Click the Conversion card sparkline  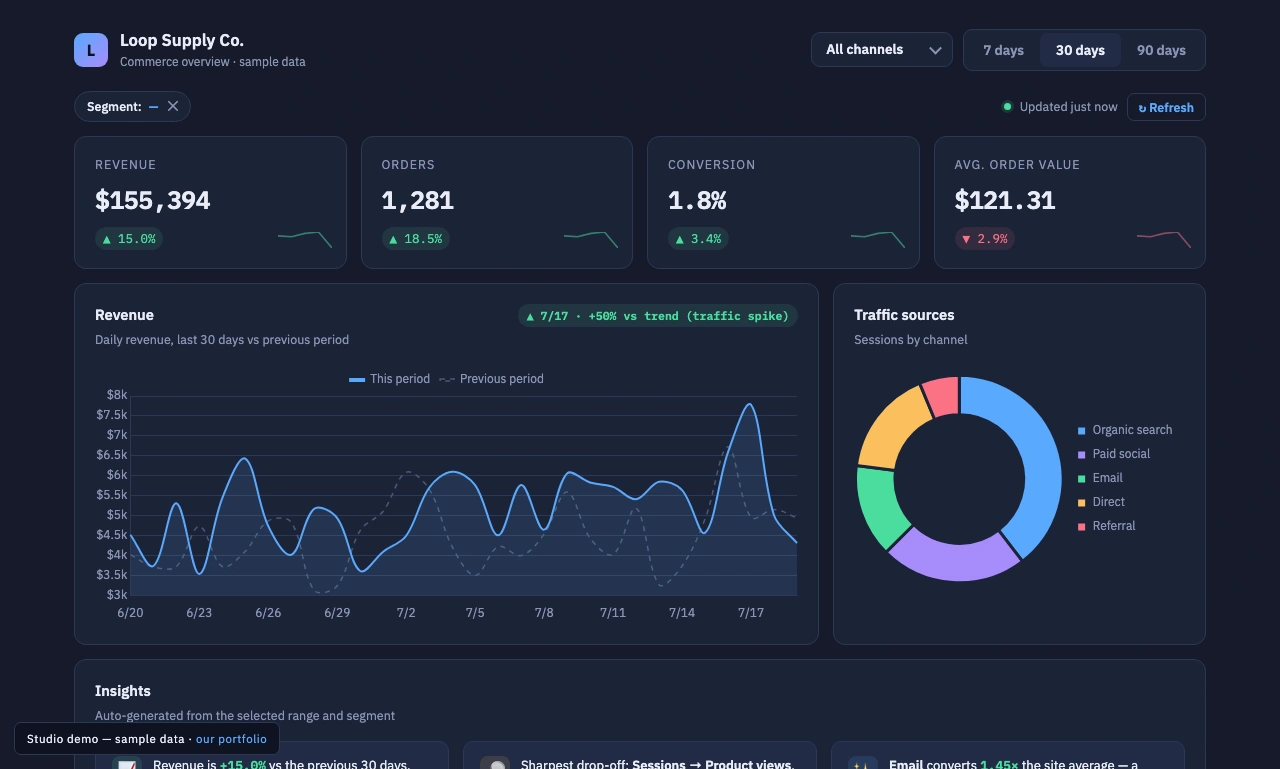[878, 239]
